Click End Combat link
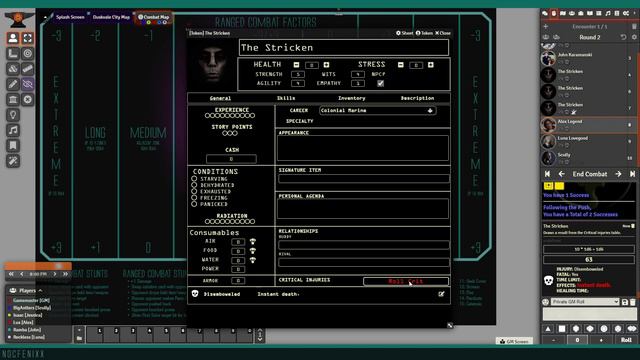 [x=590, y=174]
